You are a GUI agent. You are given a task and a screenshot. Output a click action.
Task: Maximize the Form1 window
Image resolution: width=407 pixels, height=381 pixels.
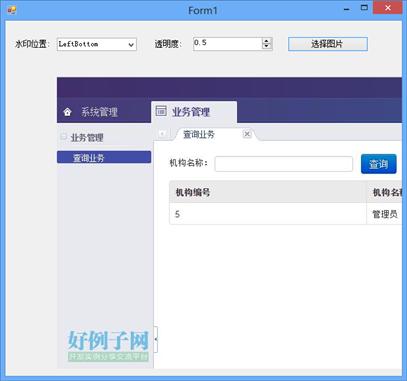(364, 8)
